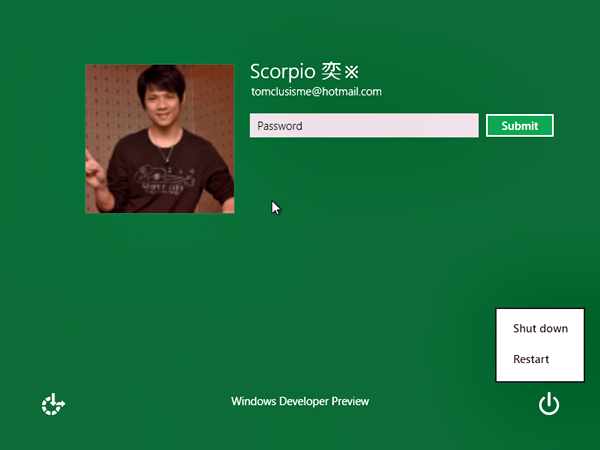
Task: Click the tomclusisme@hotmail.com email address
Action: (316, 92)
